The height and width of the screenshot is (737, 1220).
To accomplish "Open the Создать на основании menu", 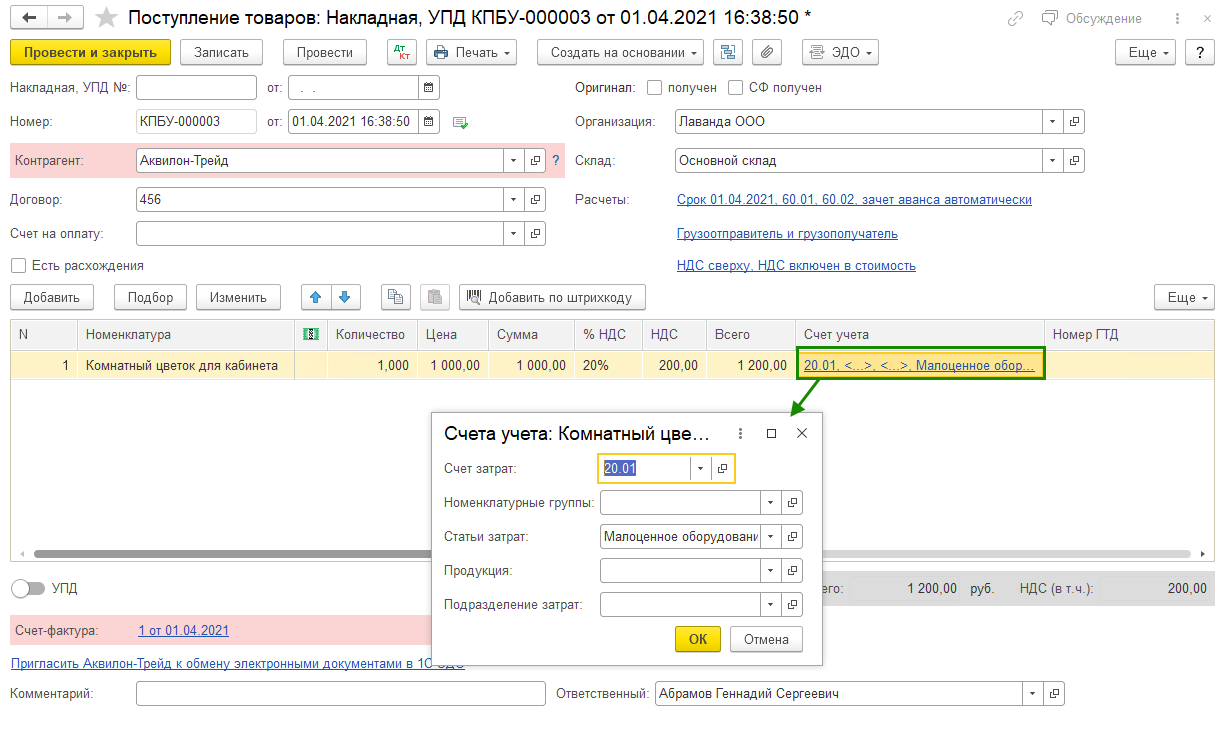I will 620,53.
